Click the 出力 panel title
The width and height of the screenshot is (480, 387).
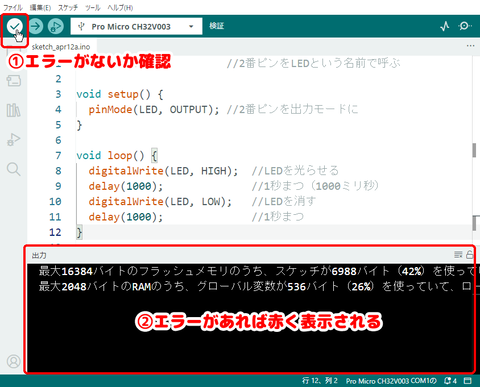[39, 255]
